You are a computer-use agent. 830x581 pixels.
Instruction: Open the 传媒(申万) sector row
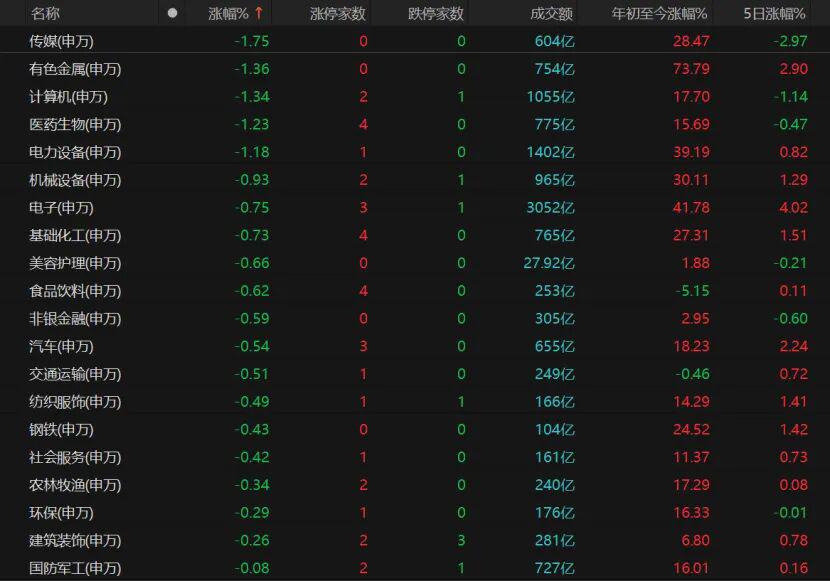pos(68,41)
